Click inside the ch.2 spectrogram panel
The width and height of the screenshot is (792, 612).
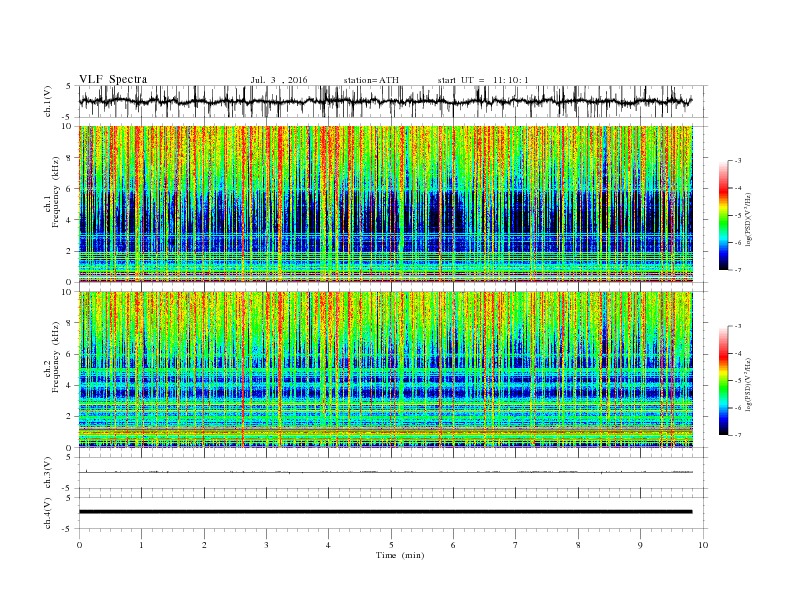(x=385, y=369)
